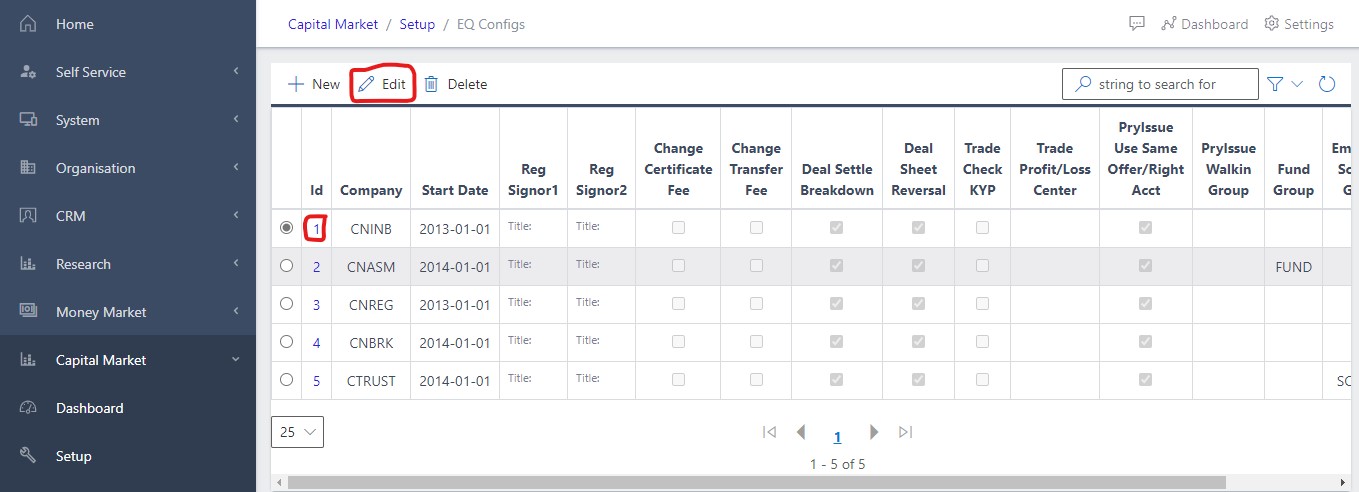
Task: Click the Dashboard graph icon in top header
Action: [1168, 24]
